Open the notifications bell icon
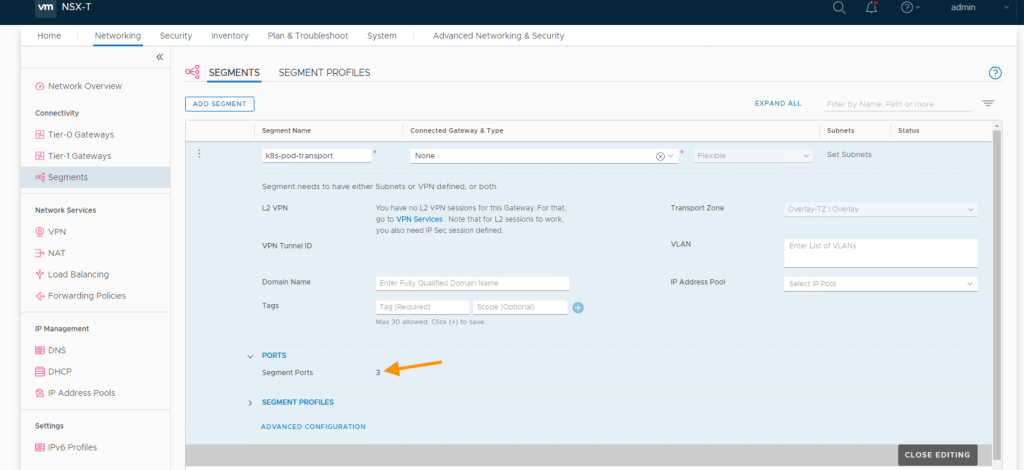Viewport: 1024px width, 470px height. pyautogui.click(x=871, y=8)
